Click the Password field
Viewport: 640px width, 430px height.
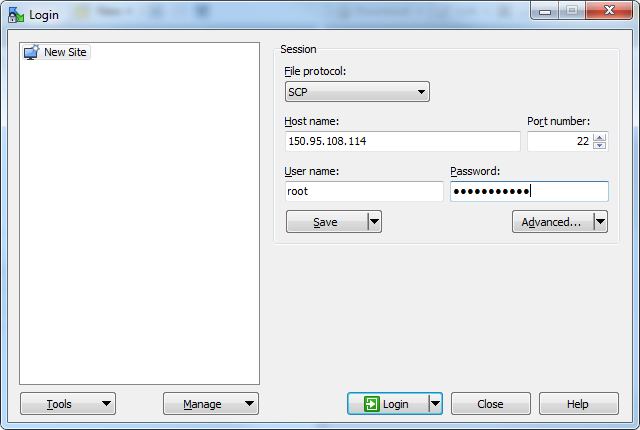point(529,191)
